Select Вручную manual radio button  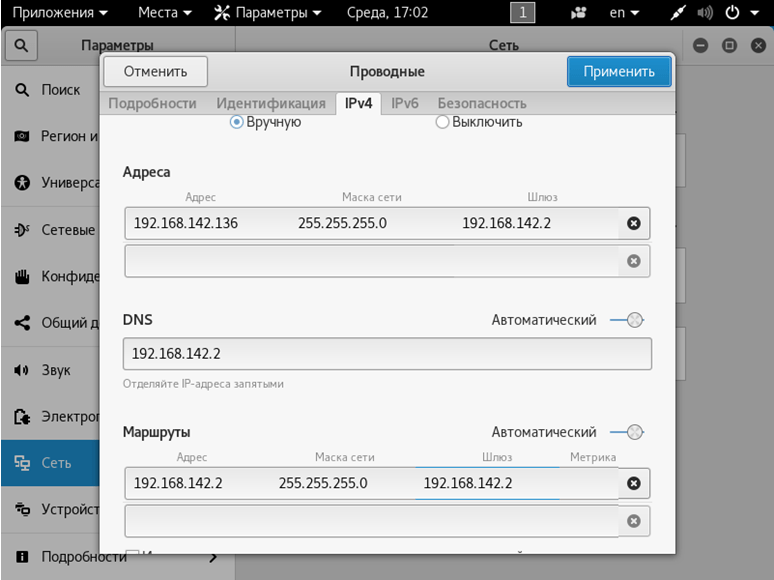click(236, 122)
